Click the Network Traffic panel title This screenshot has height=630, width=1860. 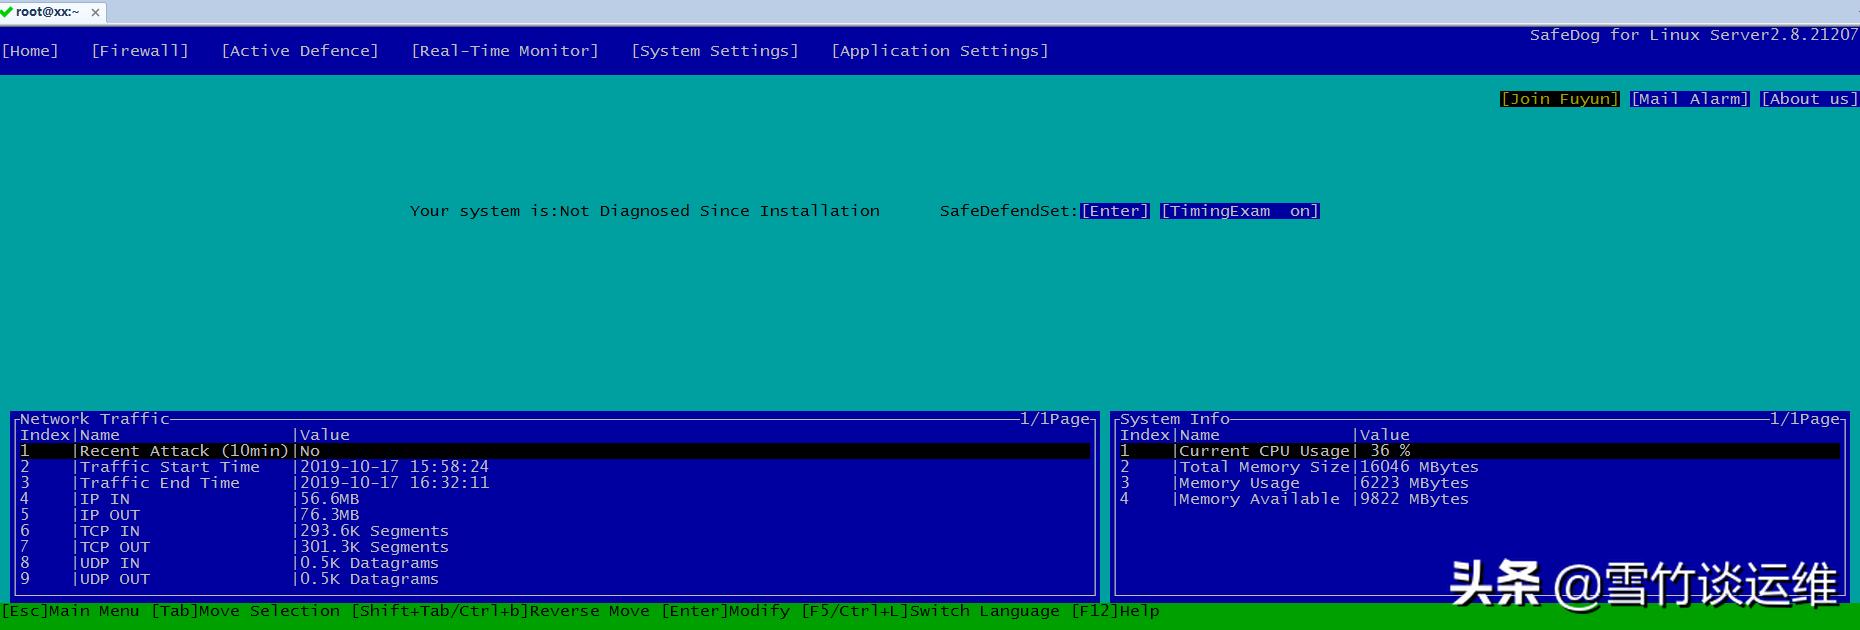click(94, 419)
